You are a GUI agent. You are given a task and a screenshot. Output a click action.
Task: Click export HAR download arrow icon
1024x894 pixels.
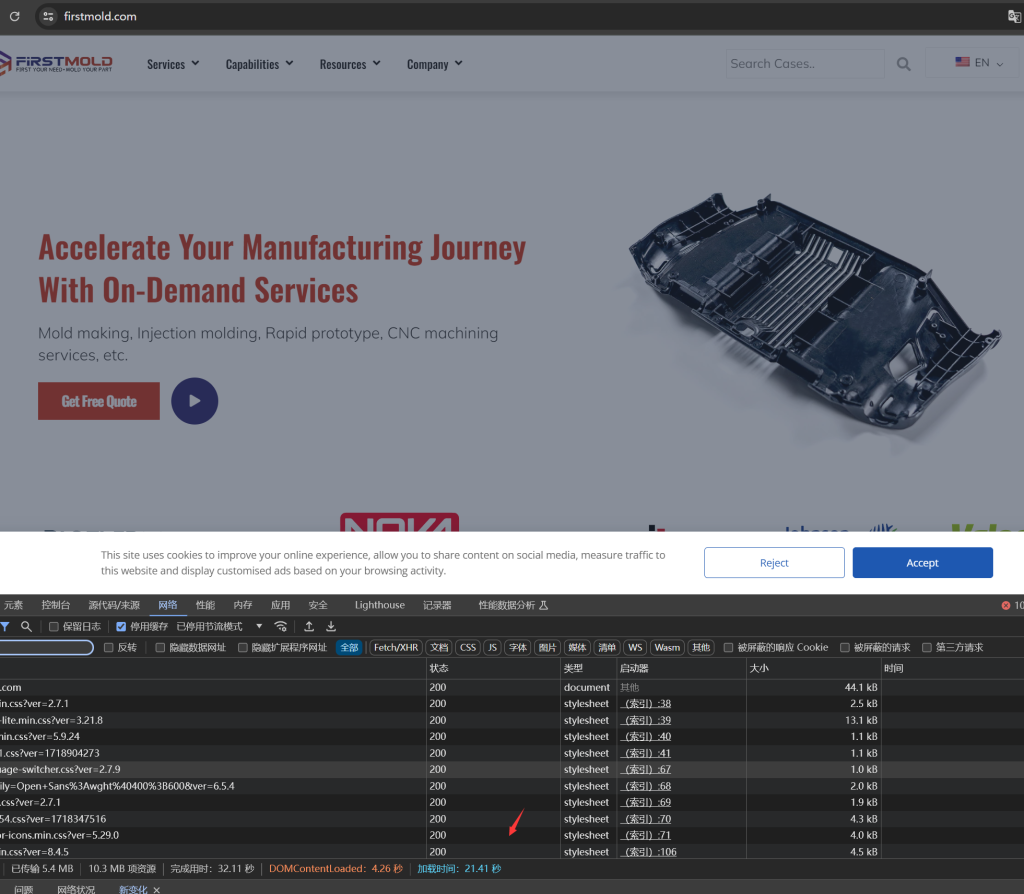[x=331, y=626]
